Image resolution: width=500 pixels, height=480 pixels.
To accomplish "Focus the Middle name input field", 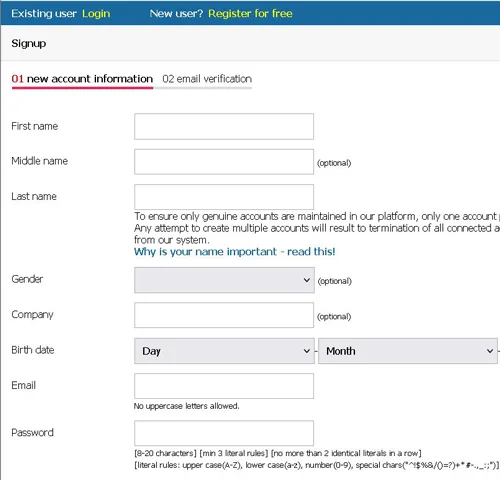I will coord(224,162).
